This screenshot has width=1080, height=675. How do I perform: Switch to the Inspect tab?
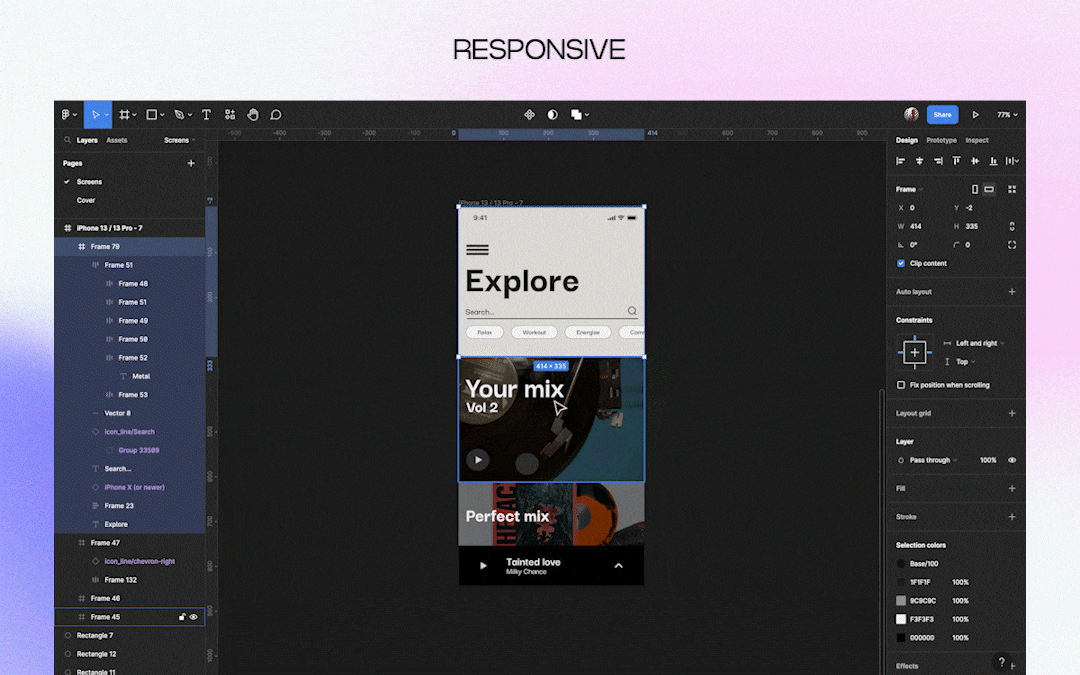point(977,141)
